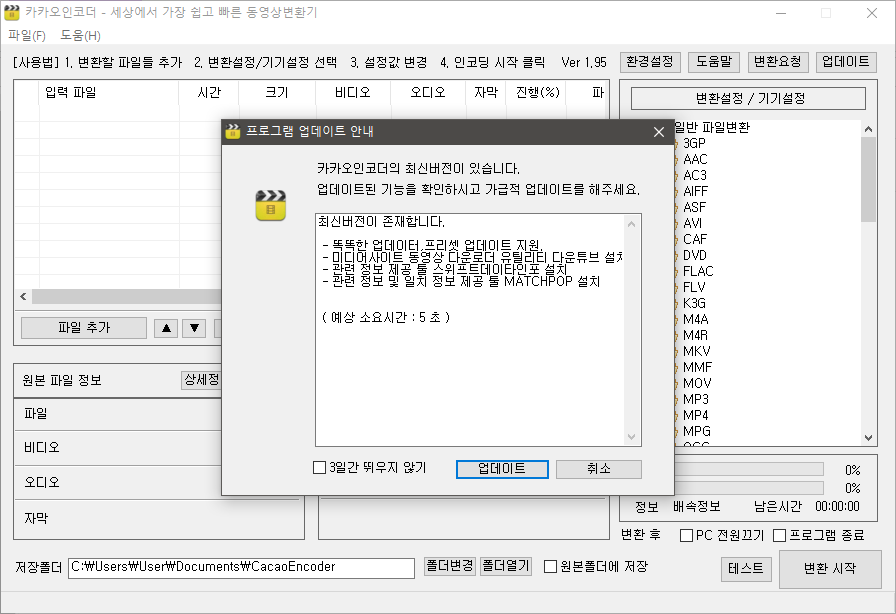This screenshot has height=614, width=896.
Task: Click the 저장폴더 path input field
Action: pyautogui.click(x=241, y=568)
